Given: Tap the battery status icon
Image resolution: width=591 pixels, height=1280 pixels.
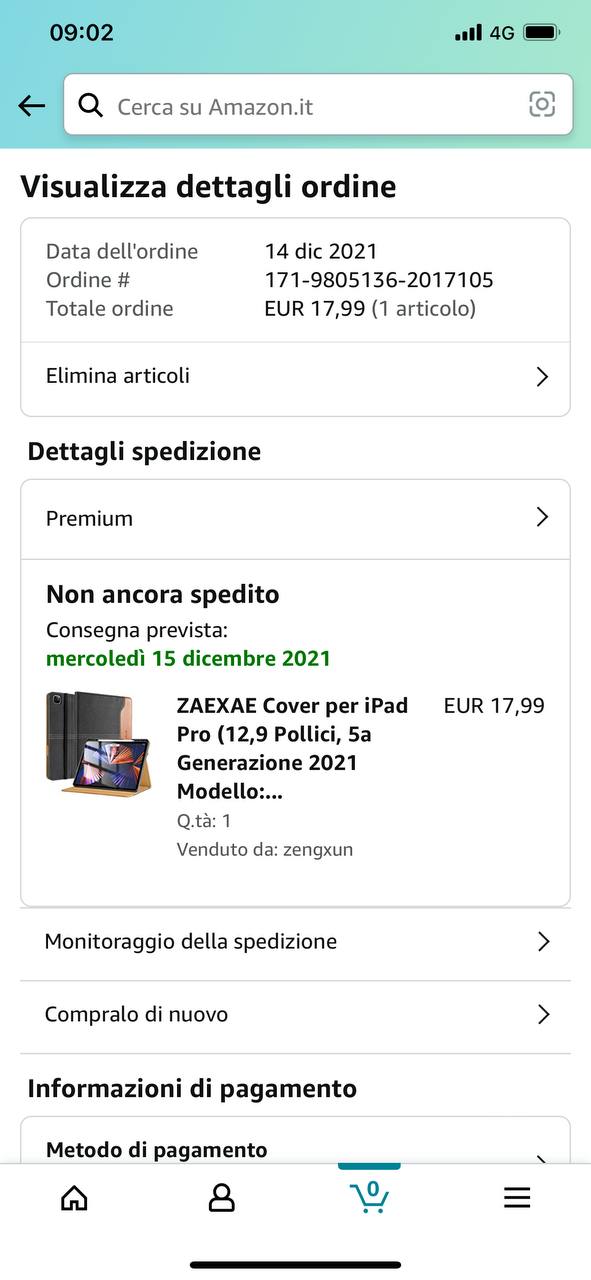Looking at the screenshot, I should (542, 33).
